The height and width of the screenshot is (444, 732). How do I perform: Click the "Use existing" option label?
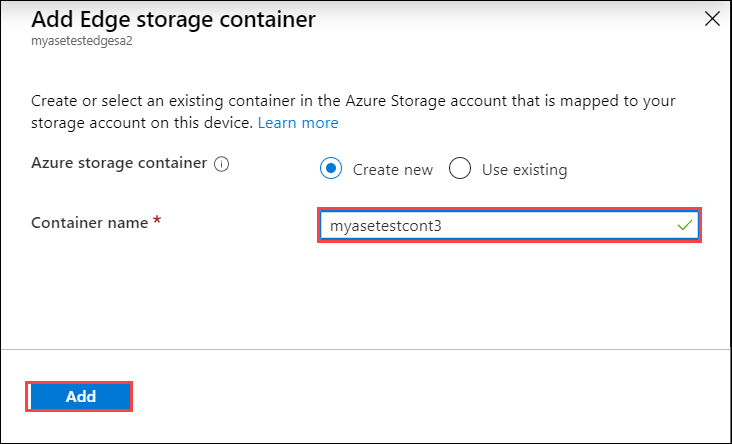pos(524,170)
